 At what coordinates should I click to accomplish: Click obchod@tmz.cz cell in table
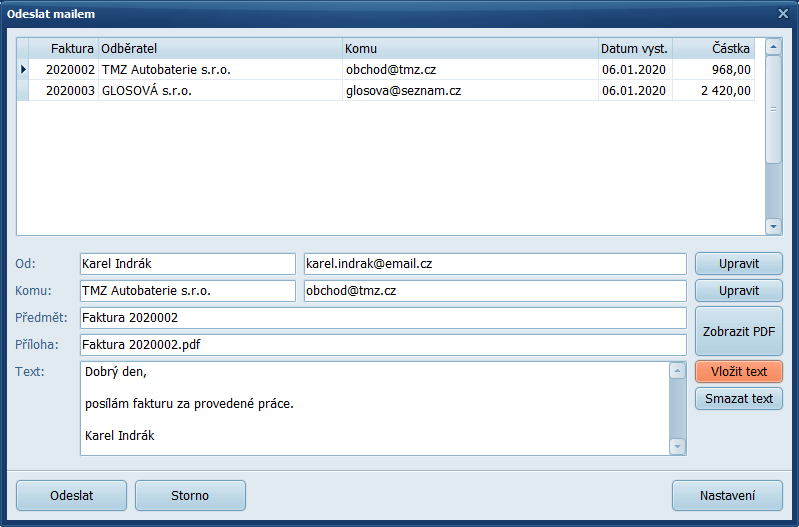click(x=470, y=69)
